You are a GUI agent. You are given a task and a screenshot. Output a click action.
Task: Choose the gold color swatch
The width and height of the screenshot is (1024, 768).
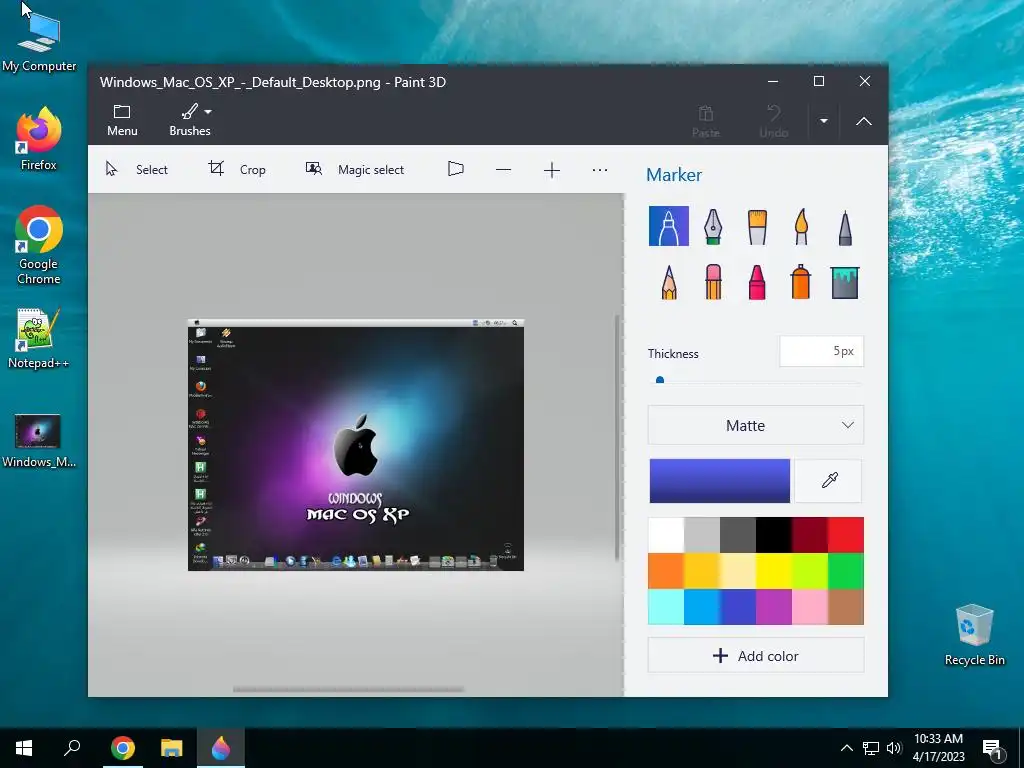[x=701, y=571]
